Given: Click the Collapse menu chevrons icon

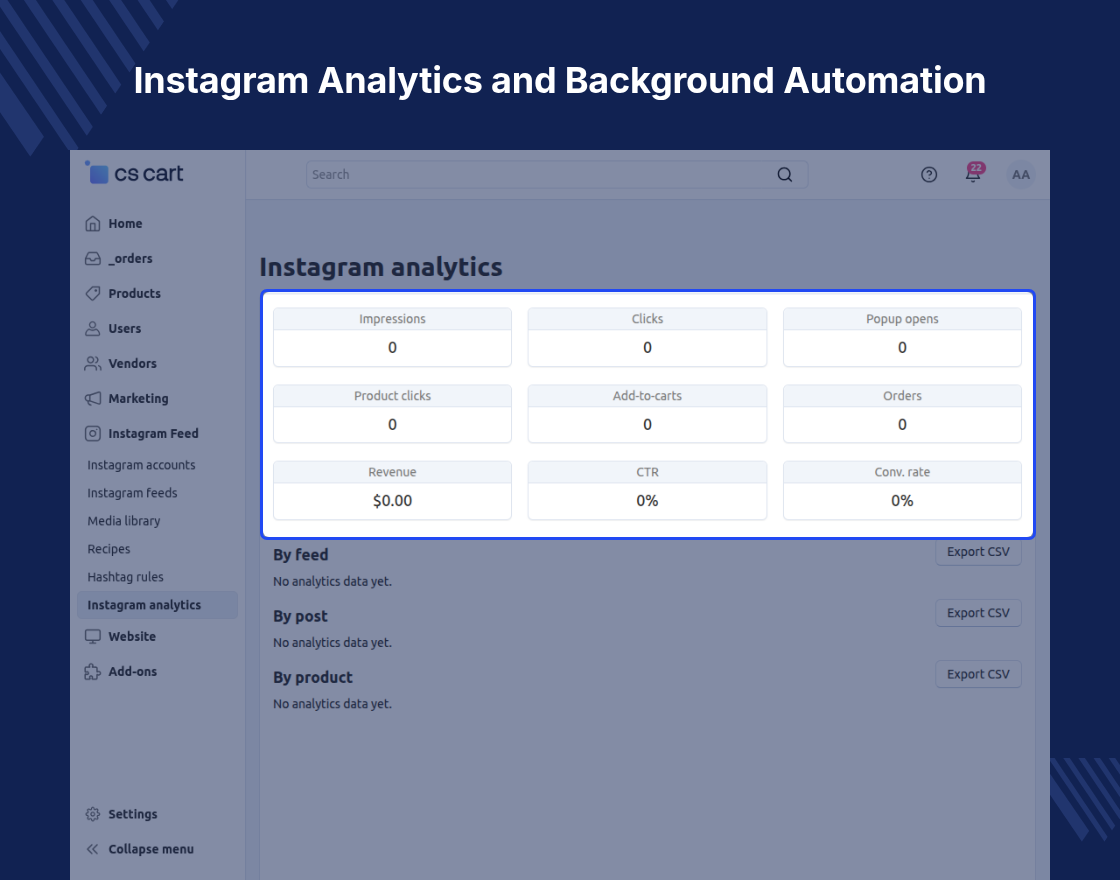Looking at the screenshot, I should pyautogui.click(x=93, y=849).
